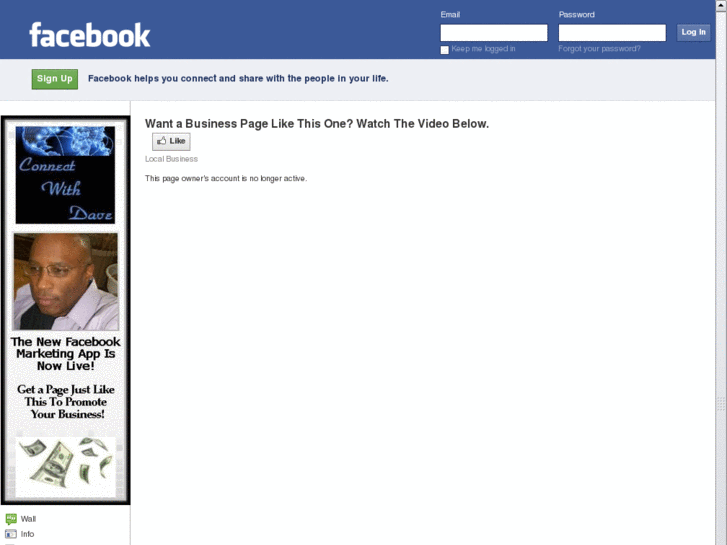Screen dimensions: 727x545
Task: Enable the Keep me logged in checkbox
Action: pyautogui.click(x=445, y=50)
